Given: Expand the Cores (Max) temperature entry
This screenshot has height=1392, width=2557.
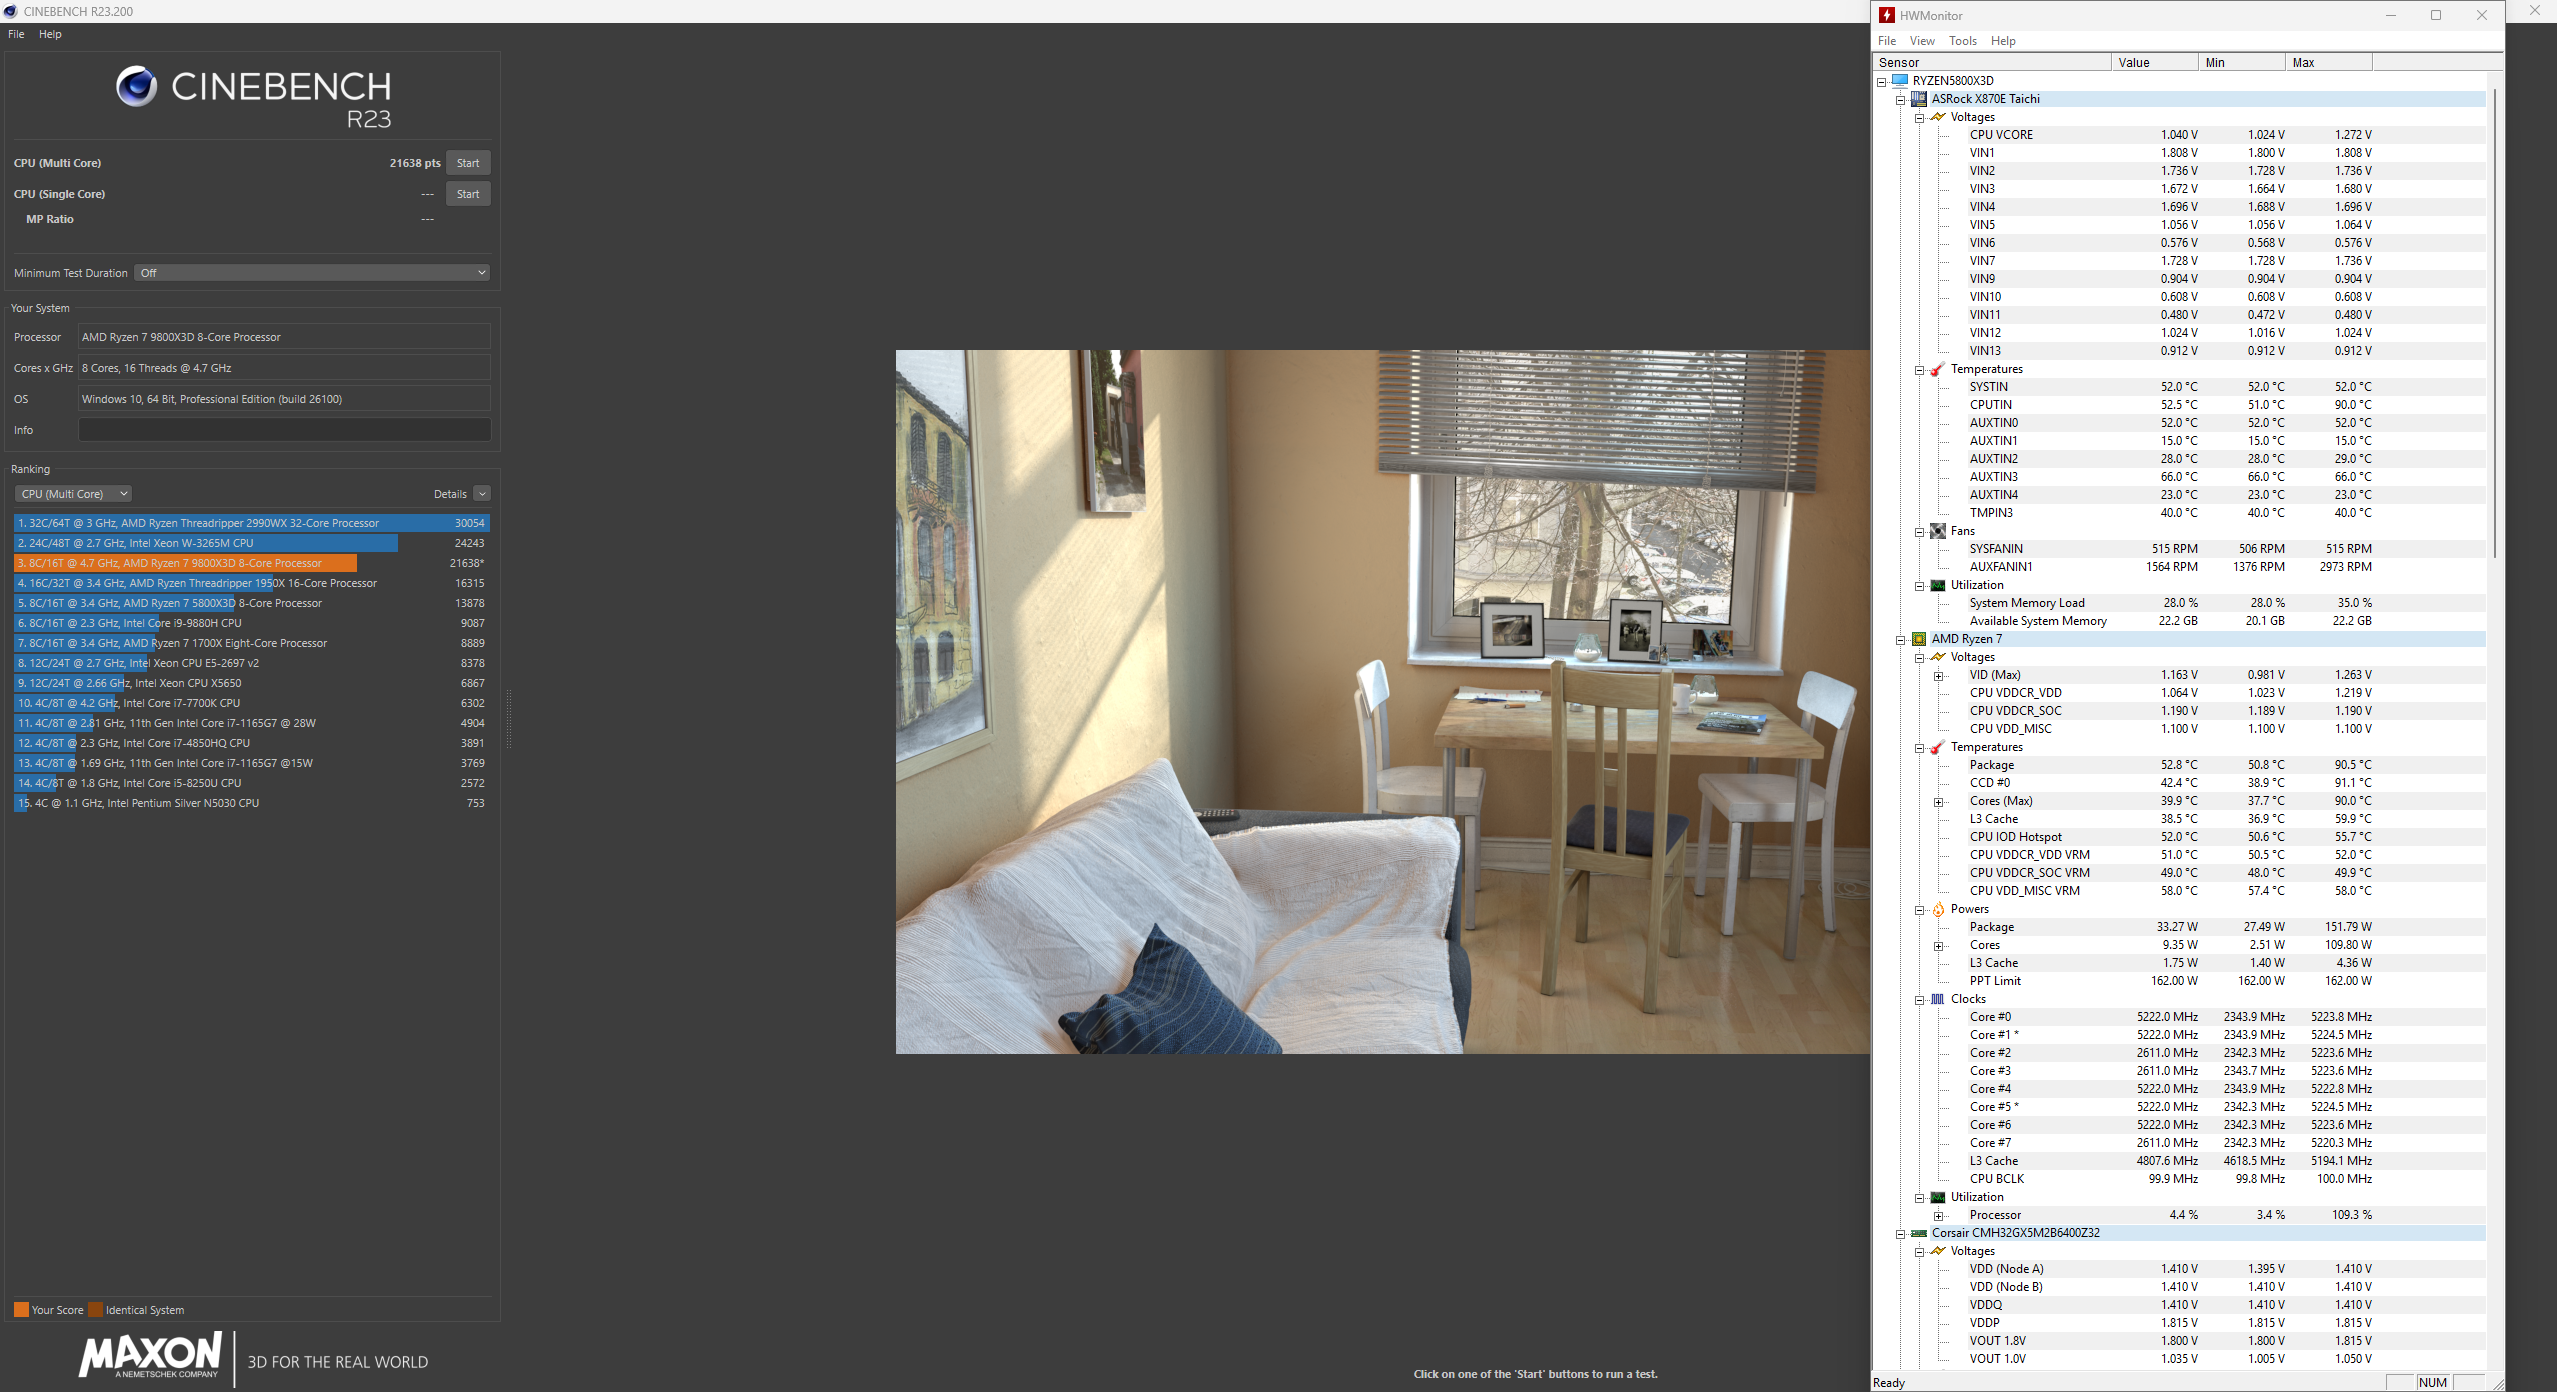Looking at the screenshot, I should click(1938, 802).
